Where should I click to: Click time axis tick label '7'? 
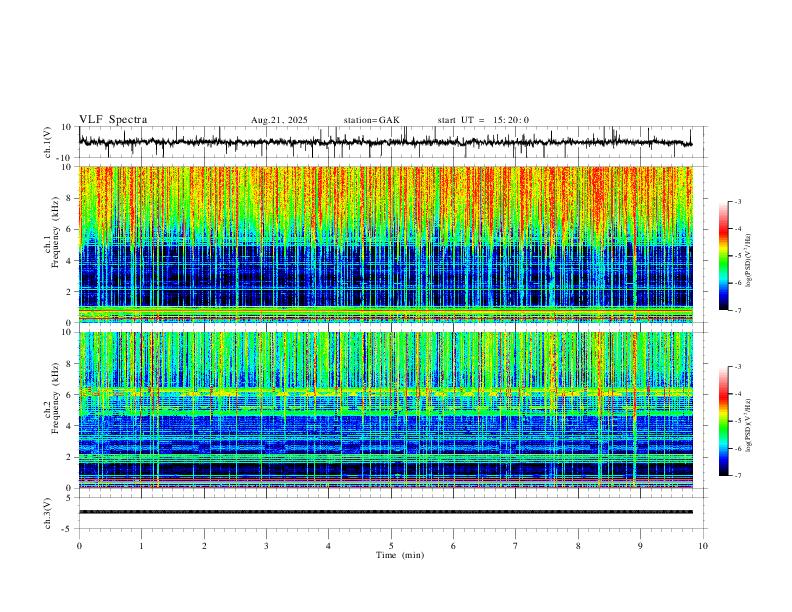click(516, 546)
